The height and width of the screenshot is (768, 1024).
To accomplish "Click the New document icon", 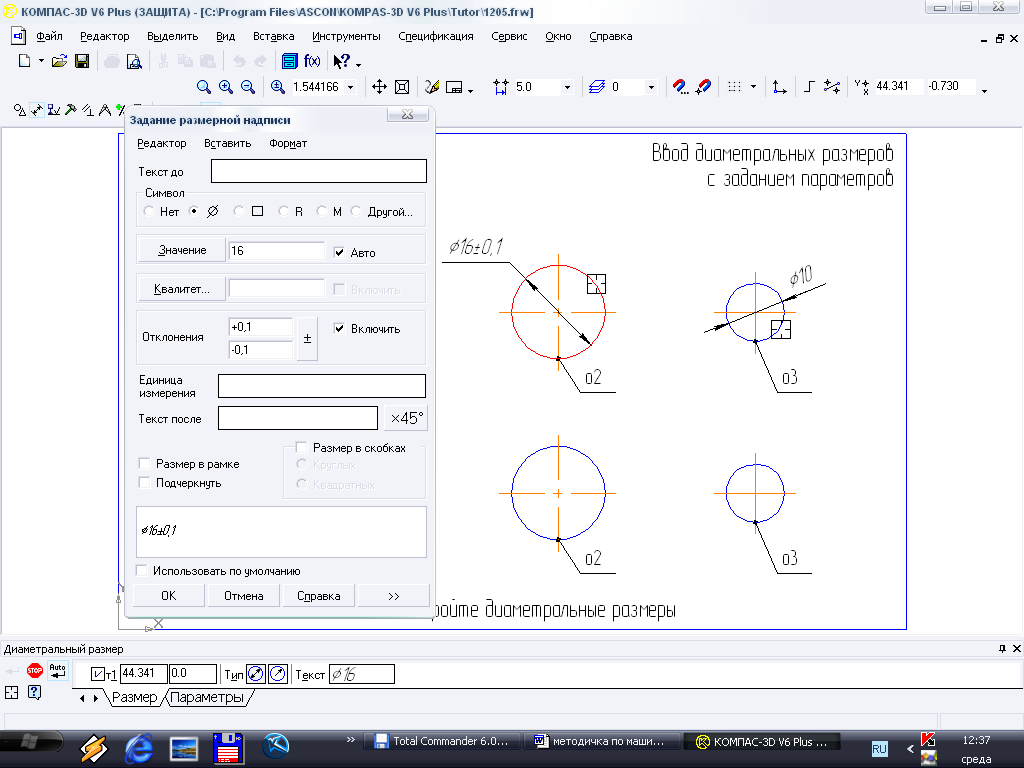I will [24, 61].
